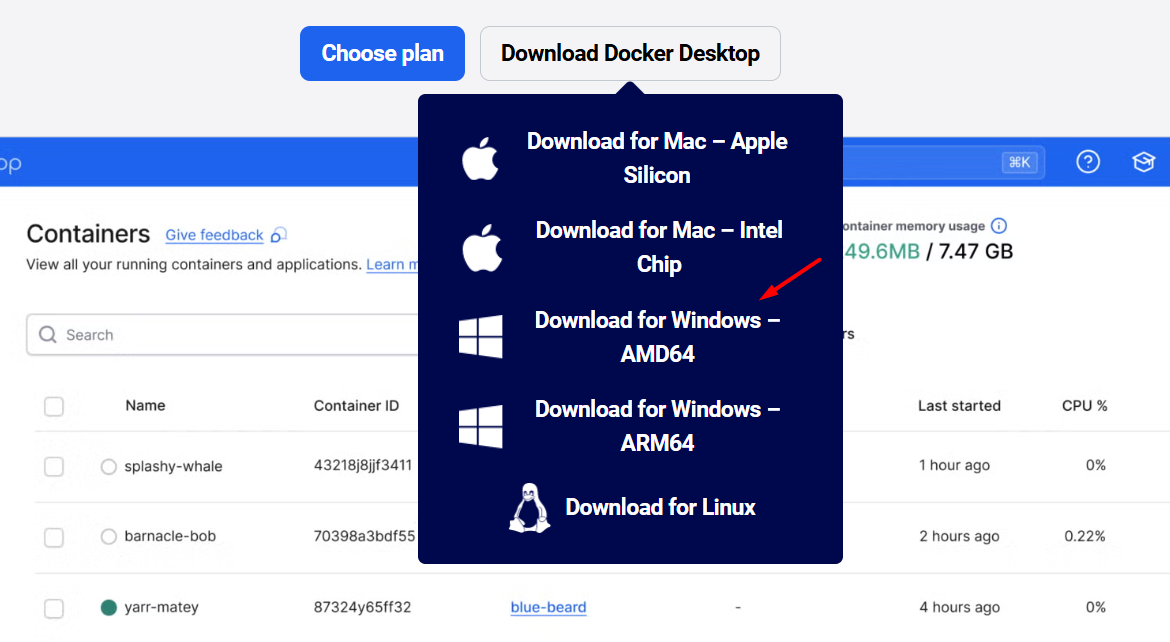Viewport: 1170px width, 642px height.
Task: Toggle the select-all checkbox in table header
Action: [x=54, y=406]
